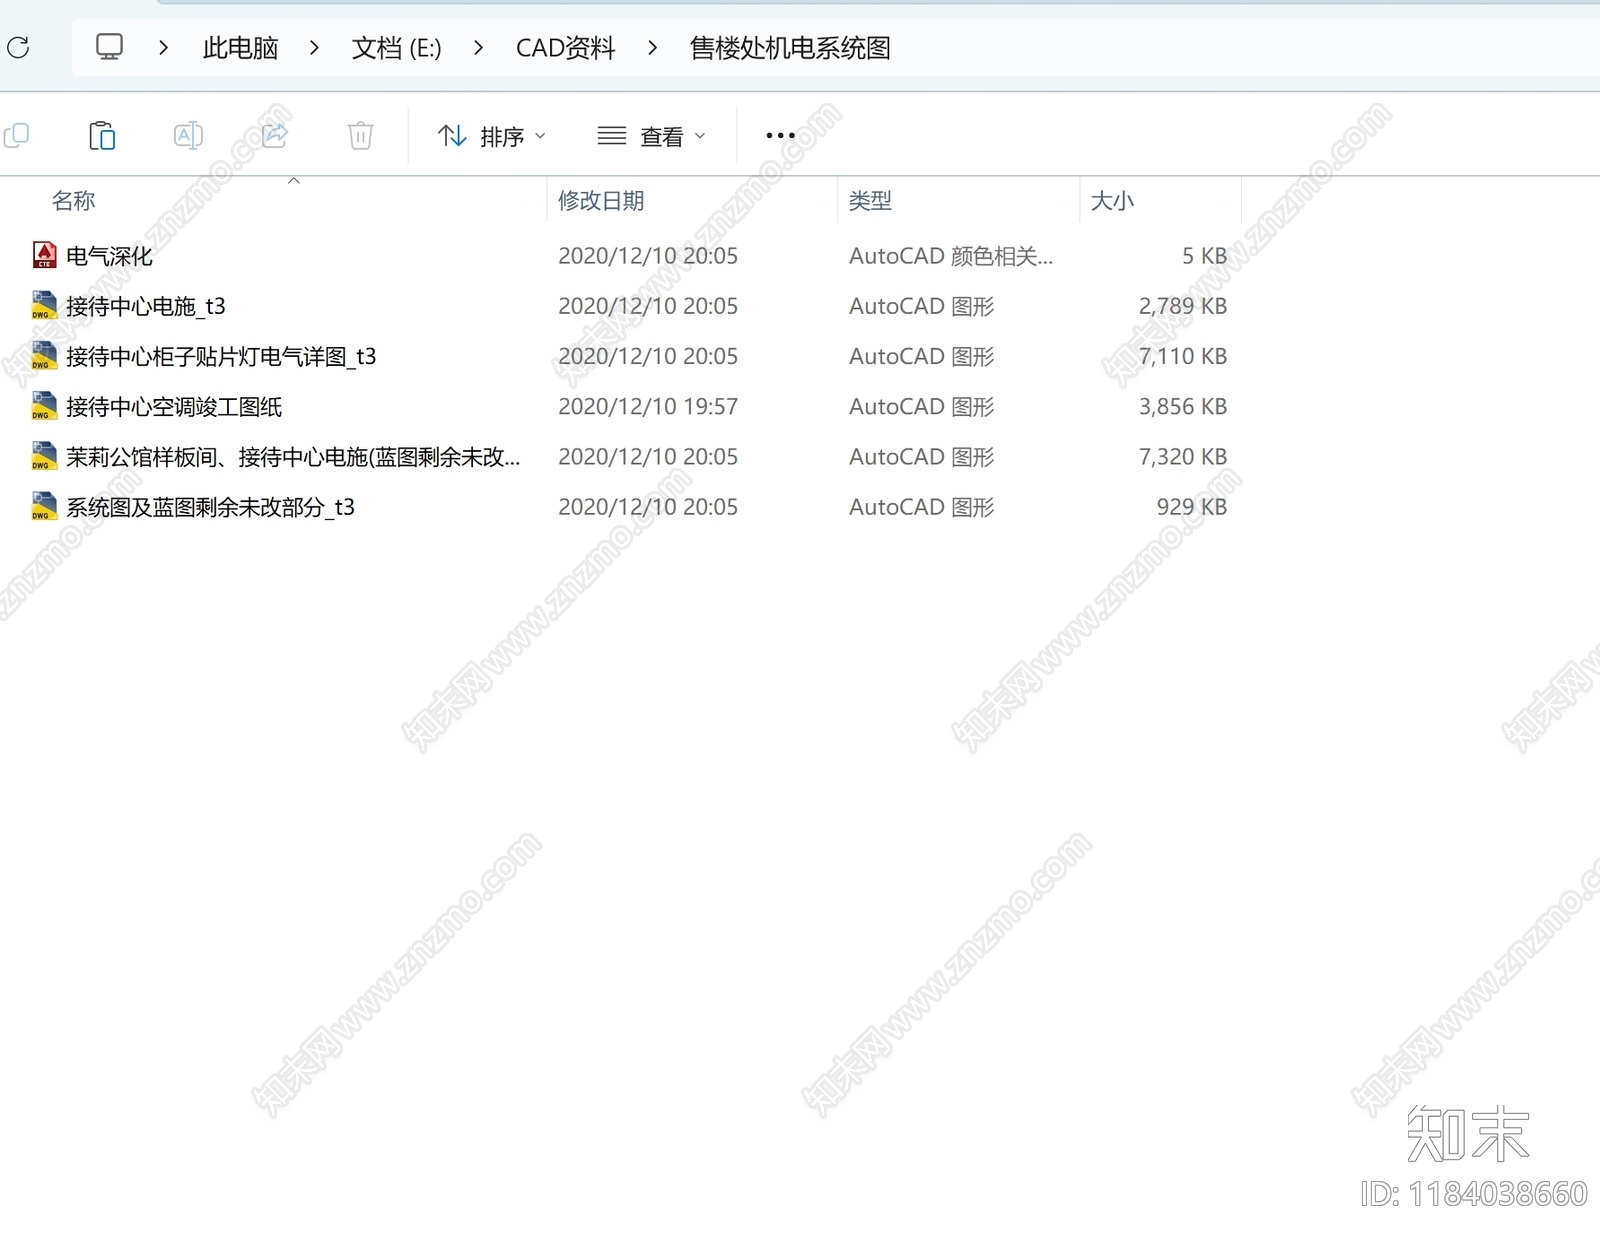Click the DWG icon of 接待中心电施_t3
This screenshot has height=1233, width=1600.
pos(44,305)
